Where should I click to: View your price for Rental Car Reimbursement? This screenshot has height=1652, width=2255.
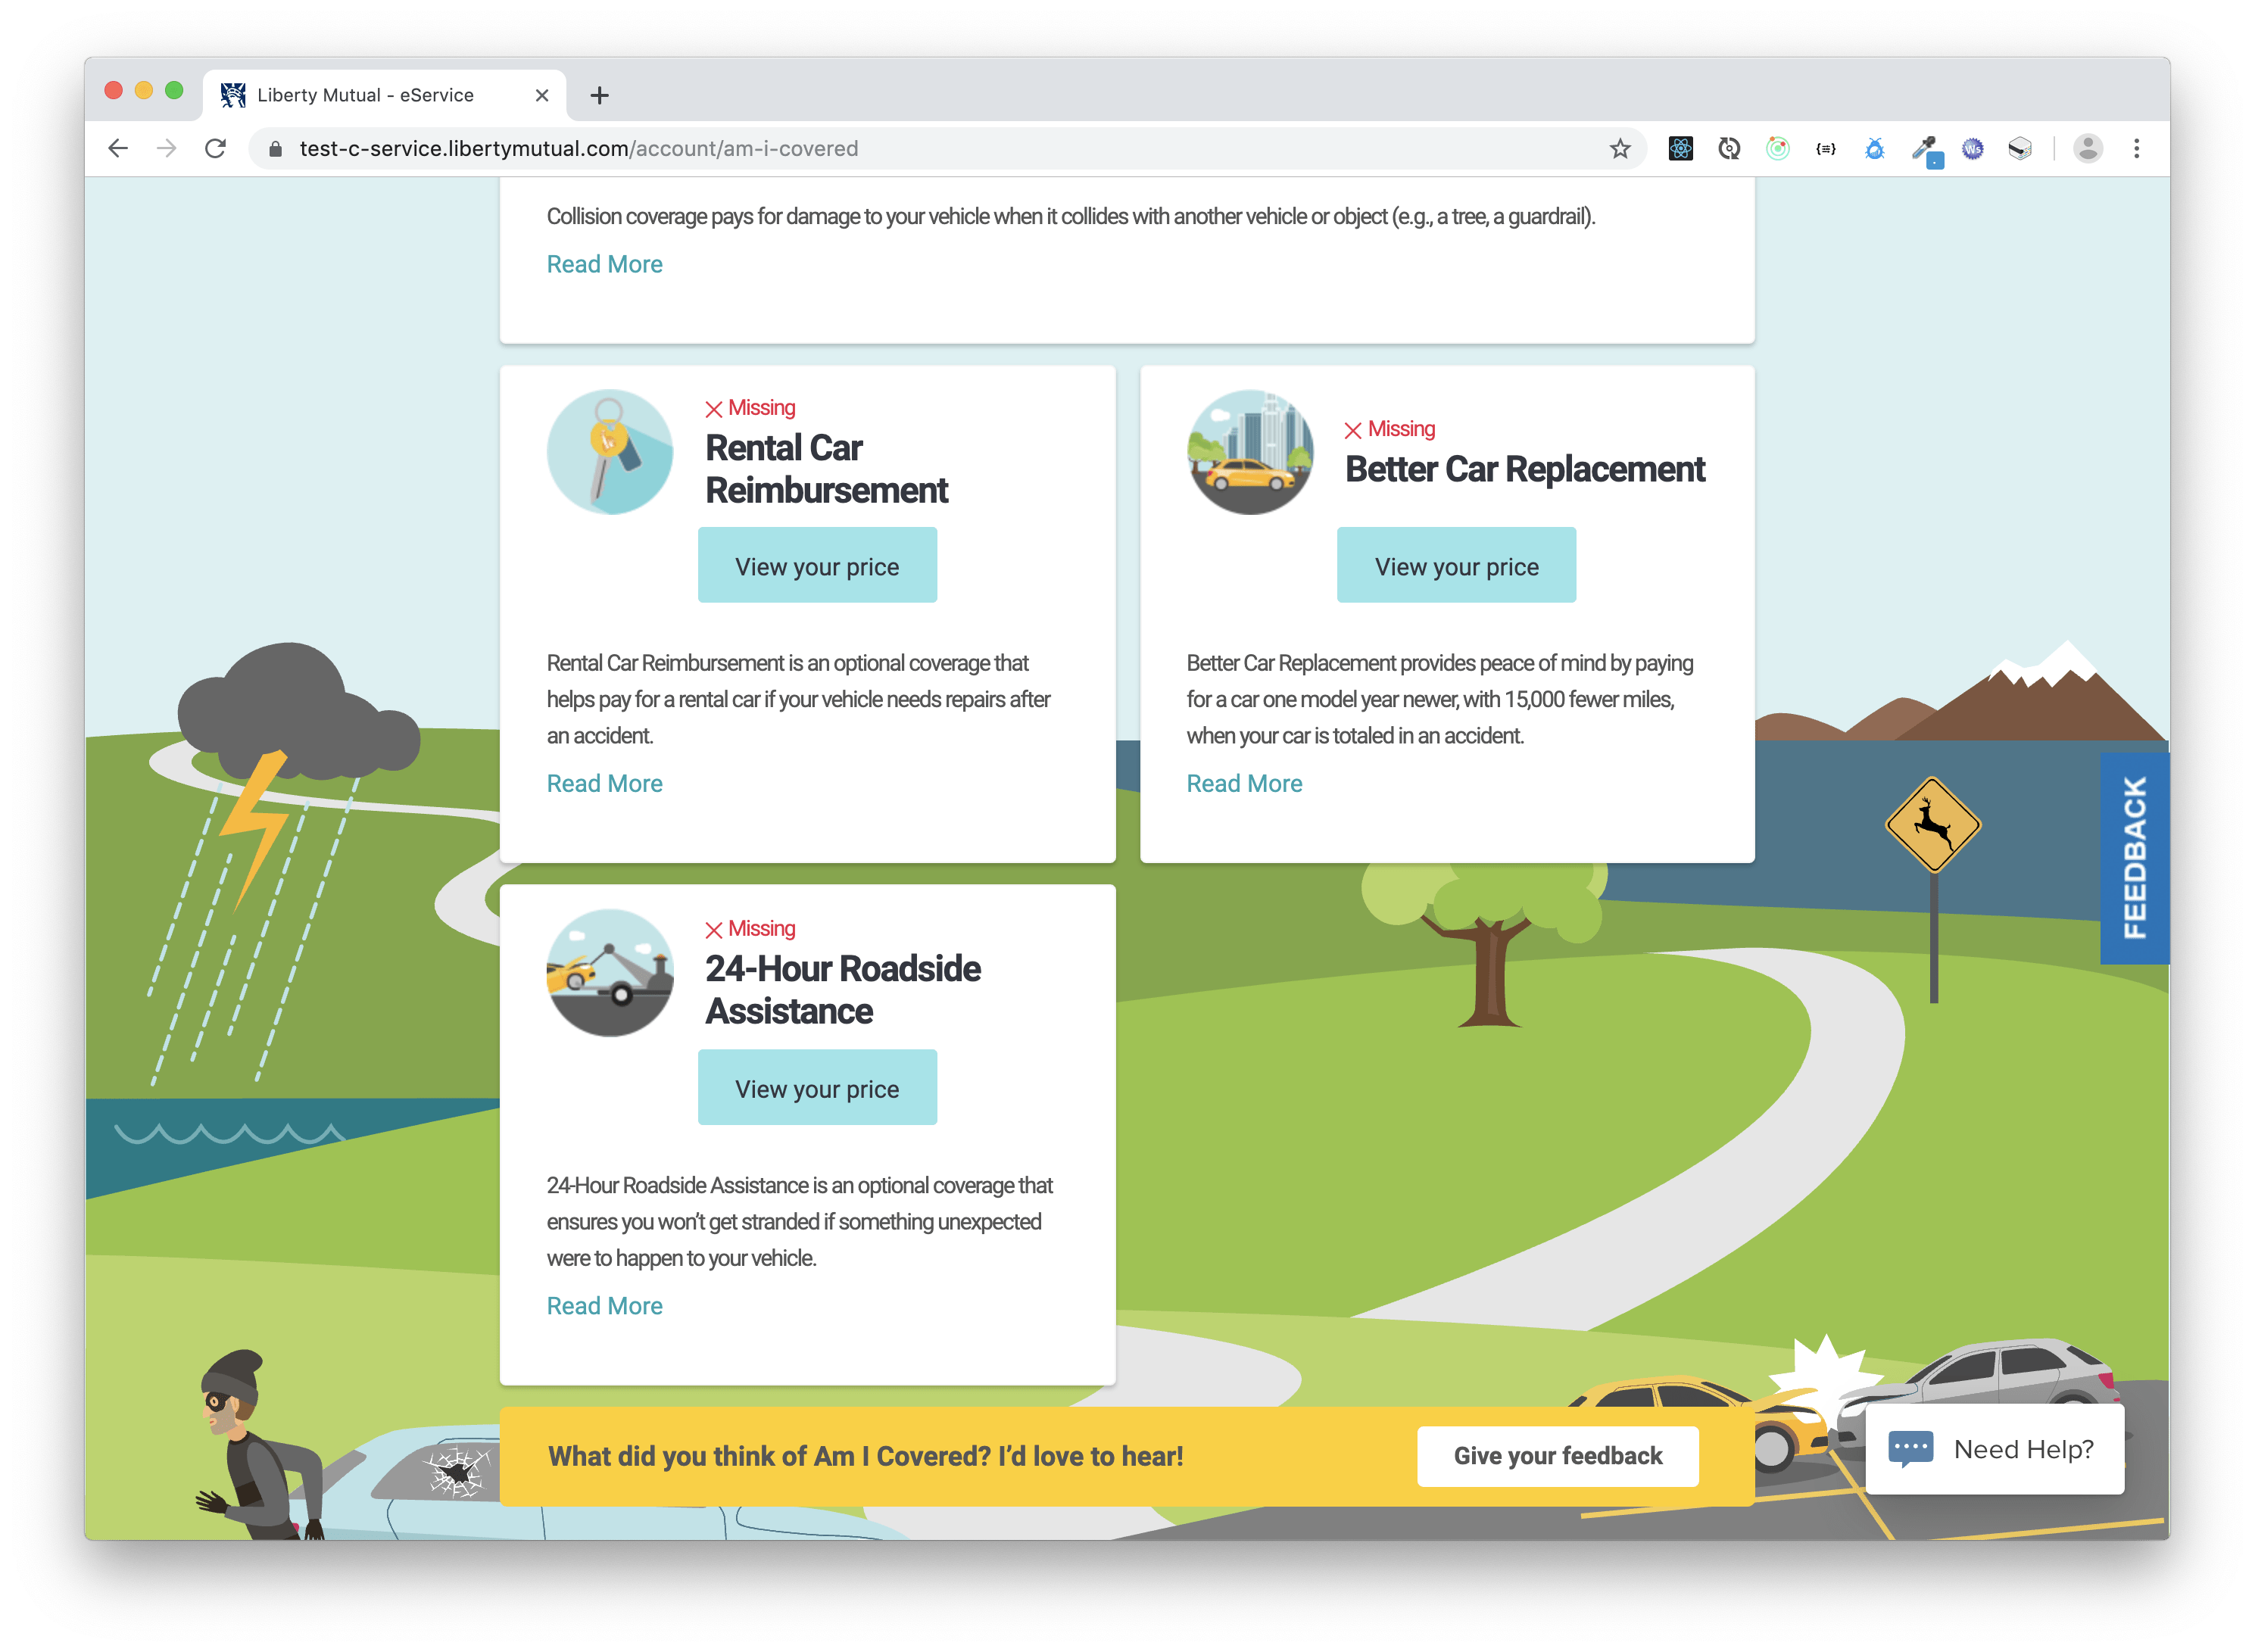(817, 565)
